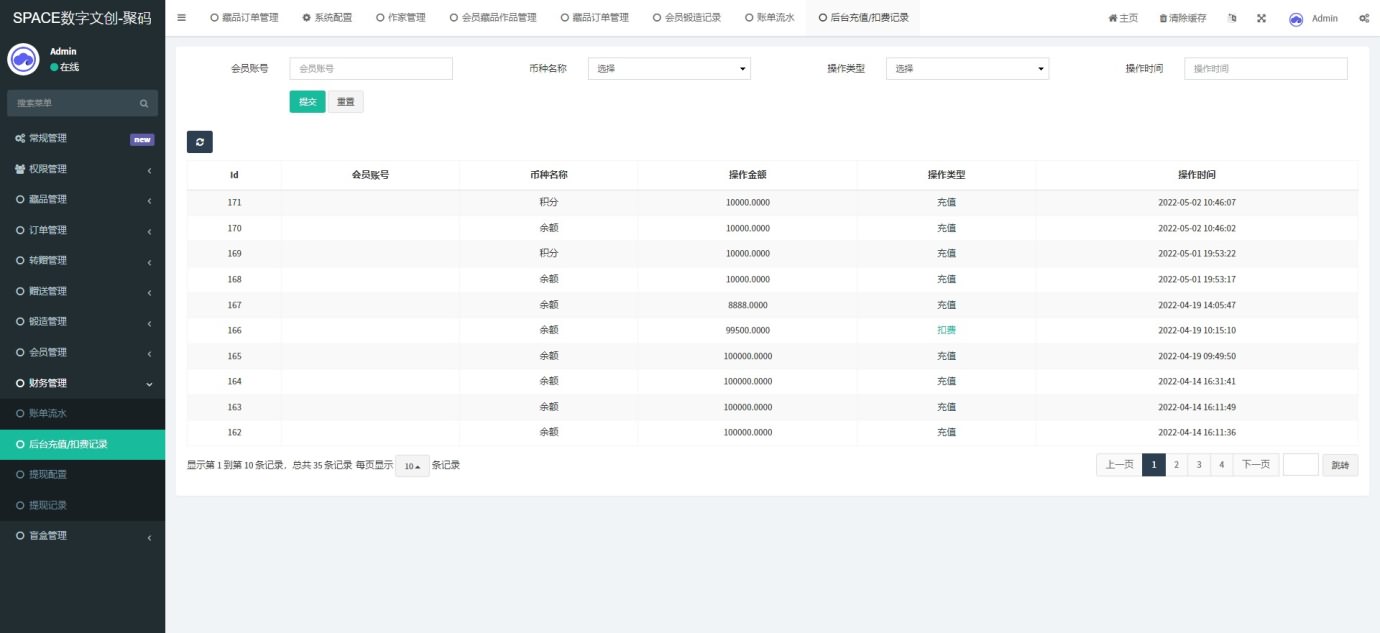The image size is (1380, 633).
Task: Expand the 转赠管理 sidebar menu
Action: click(x=82, y=261)
